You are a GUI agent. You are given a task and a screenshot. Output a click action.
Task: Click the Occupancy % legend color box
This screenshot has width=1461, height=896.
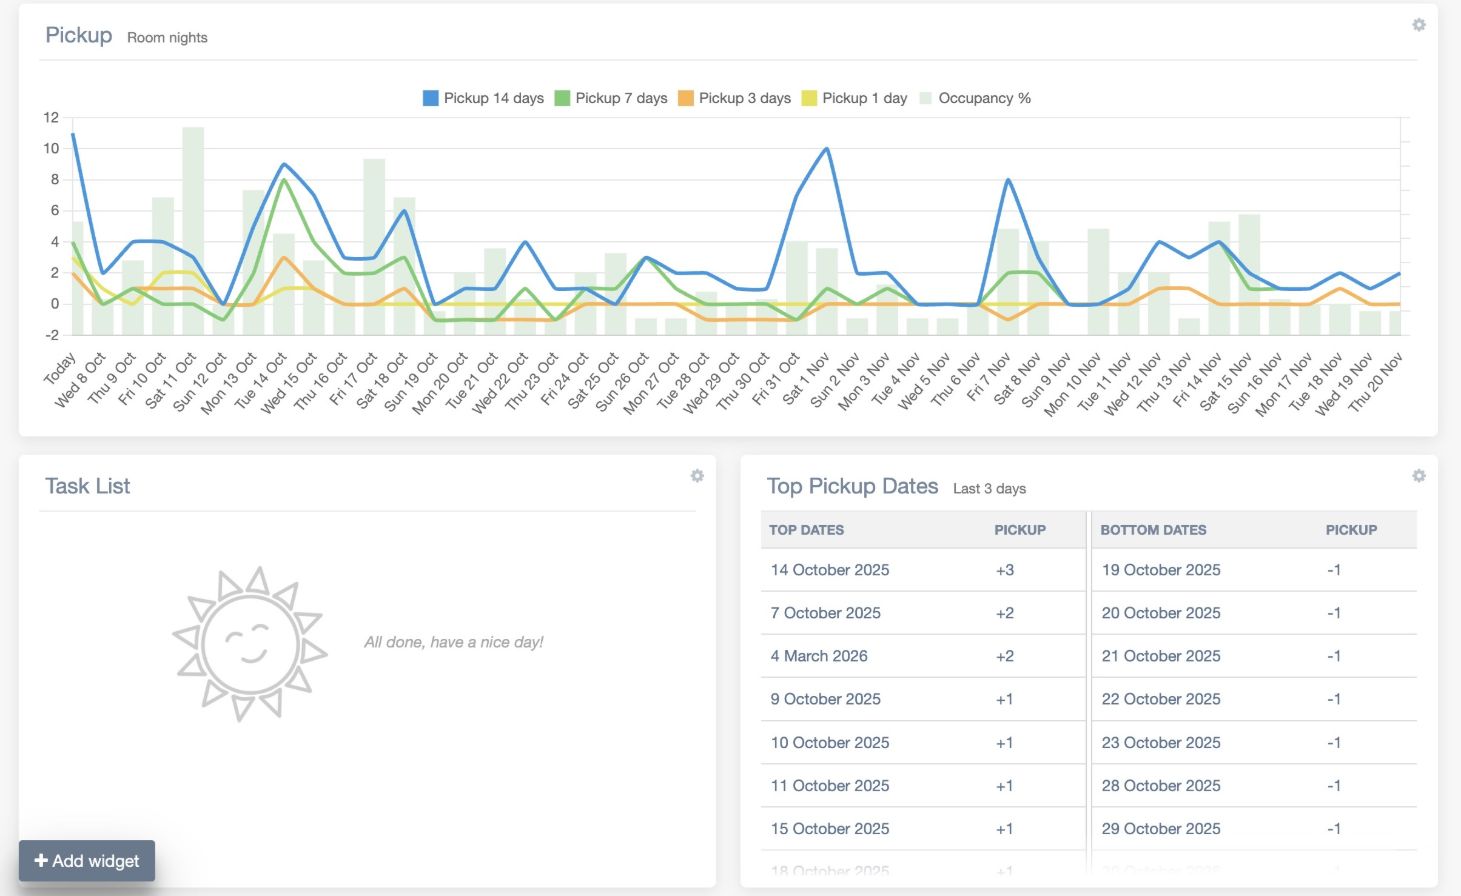[925, 98]
